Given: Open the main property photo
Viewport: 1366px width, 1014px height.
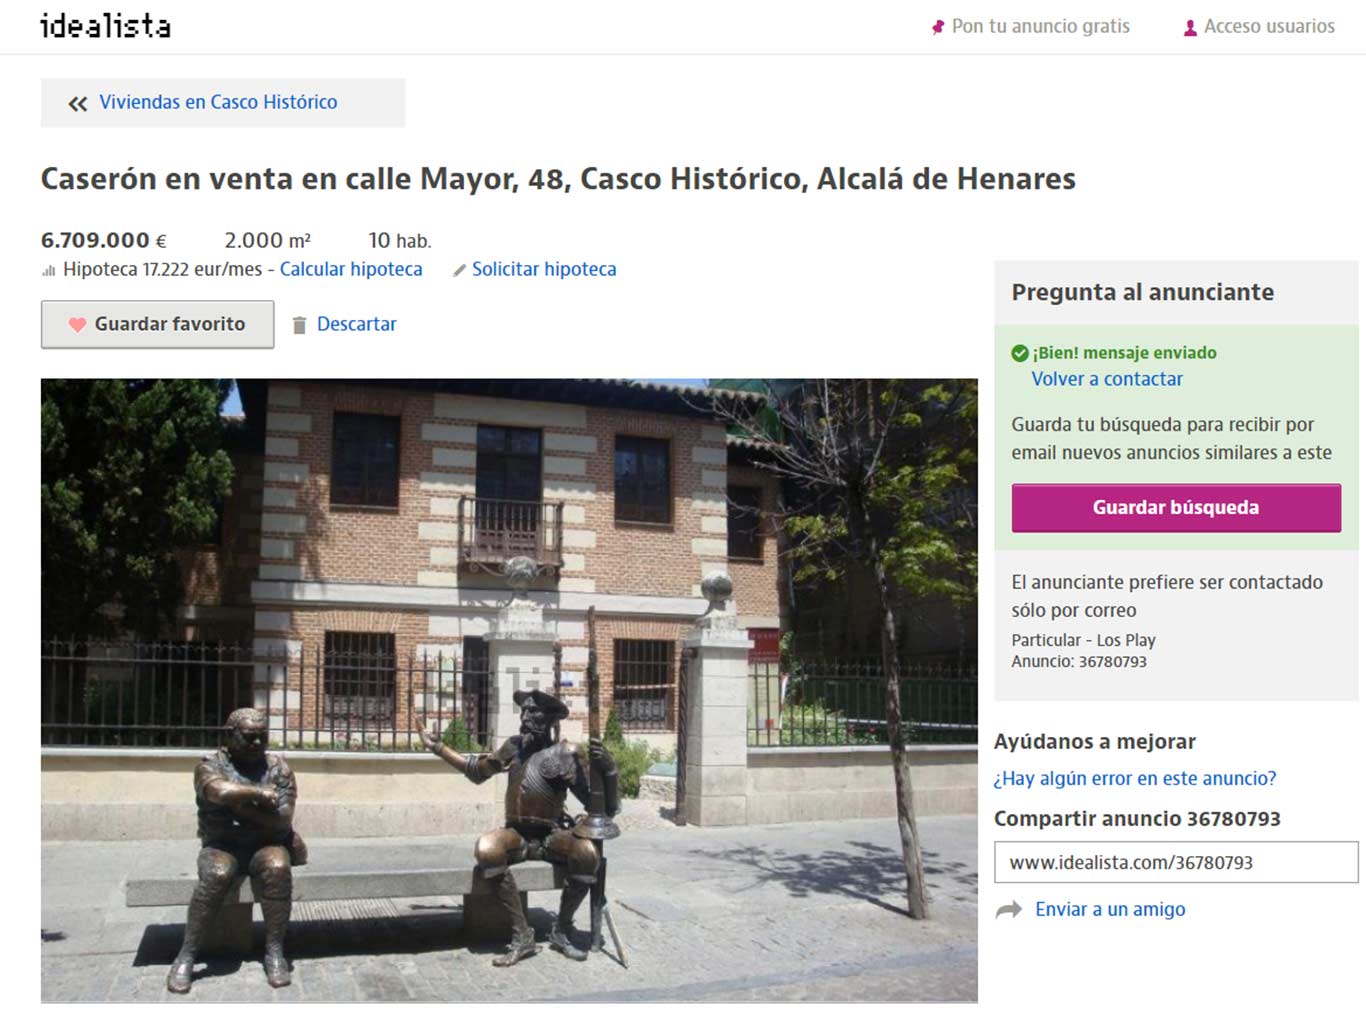Looking at the screenshot, I should point(509,690).
